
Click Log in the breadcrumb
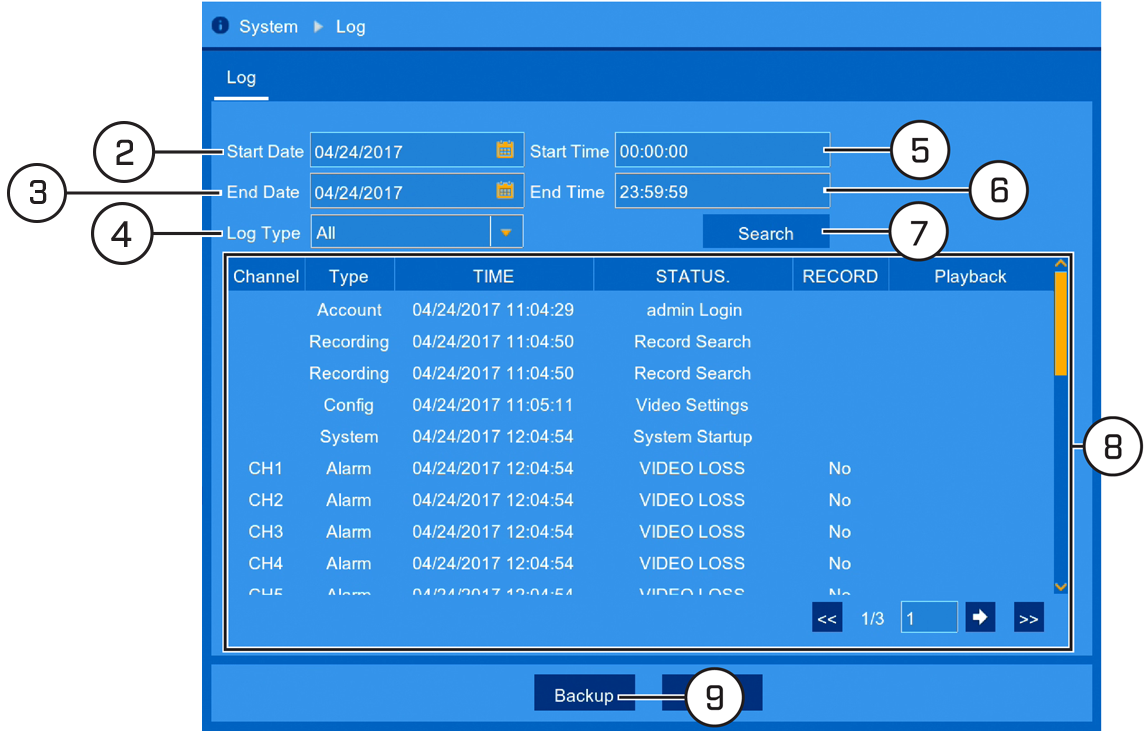click(351, 27)
